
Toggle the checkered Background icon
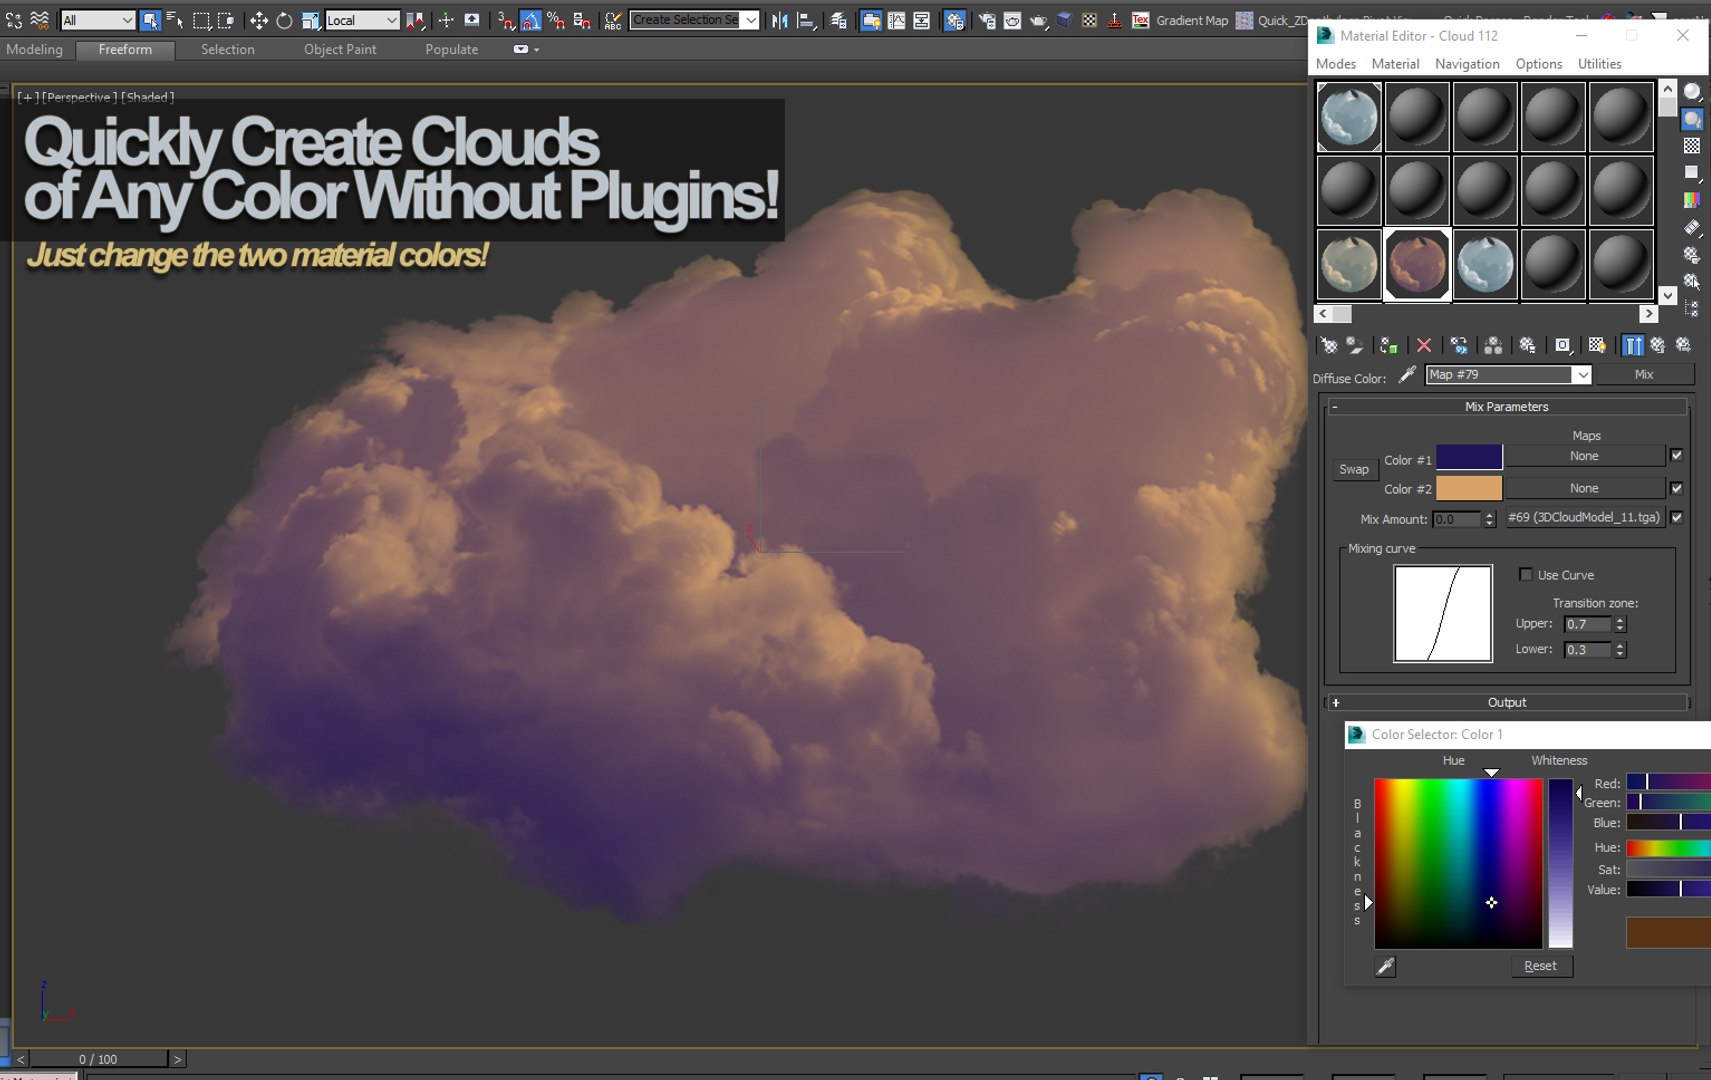pyautogui.click(x=1692, y=146)
